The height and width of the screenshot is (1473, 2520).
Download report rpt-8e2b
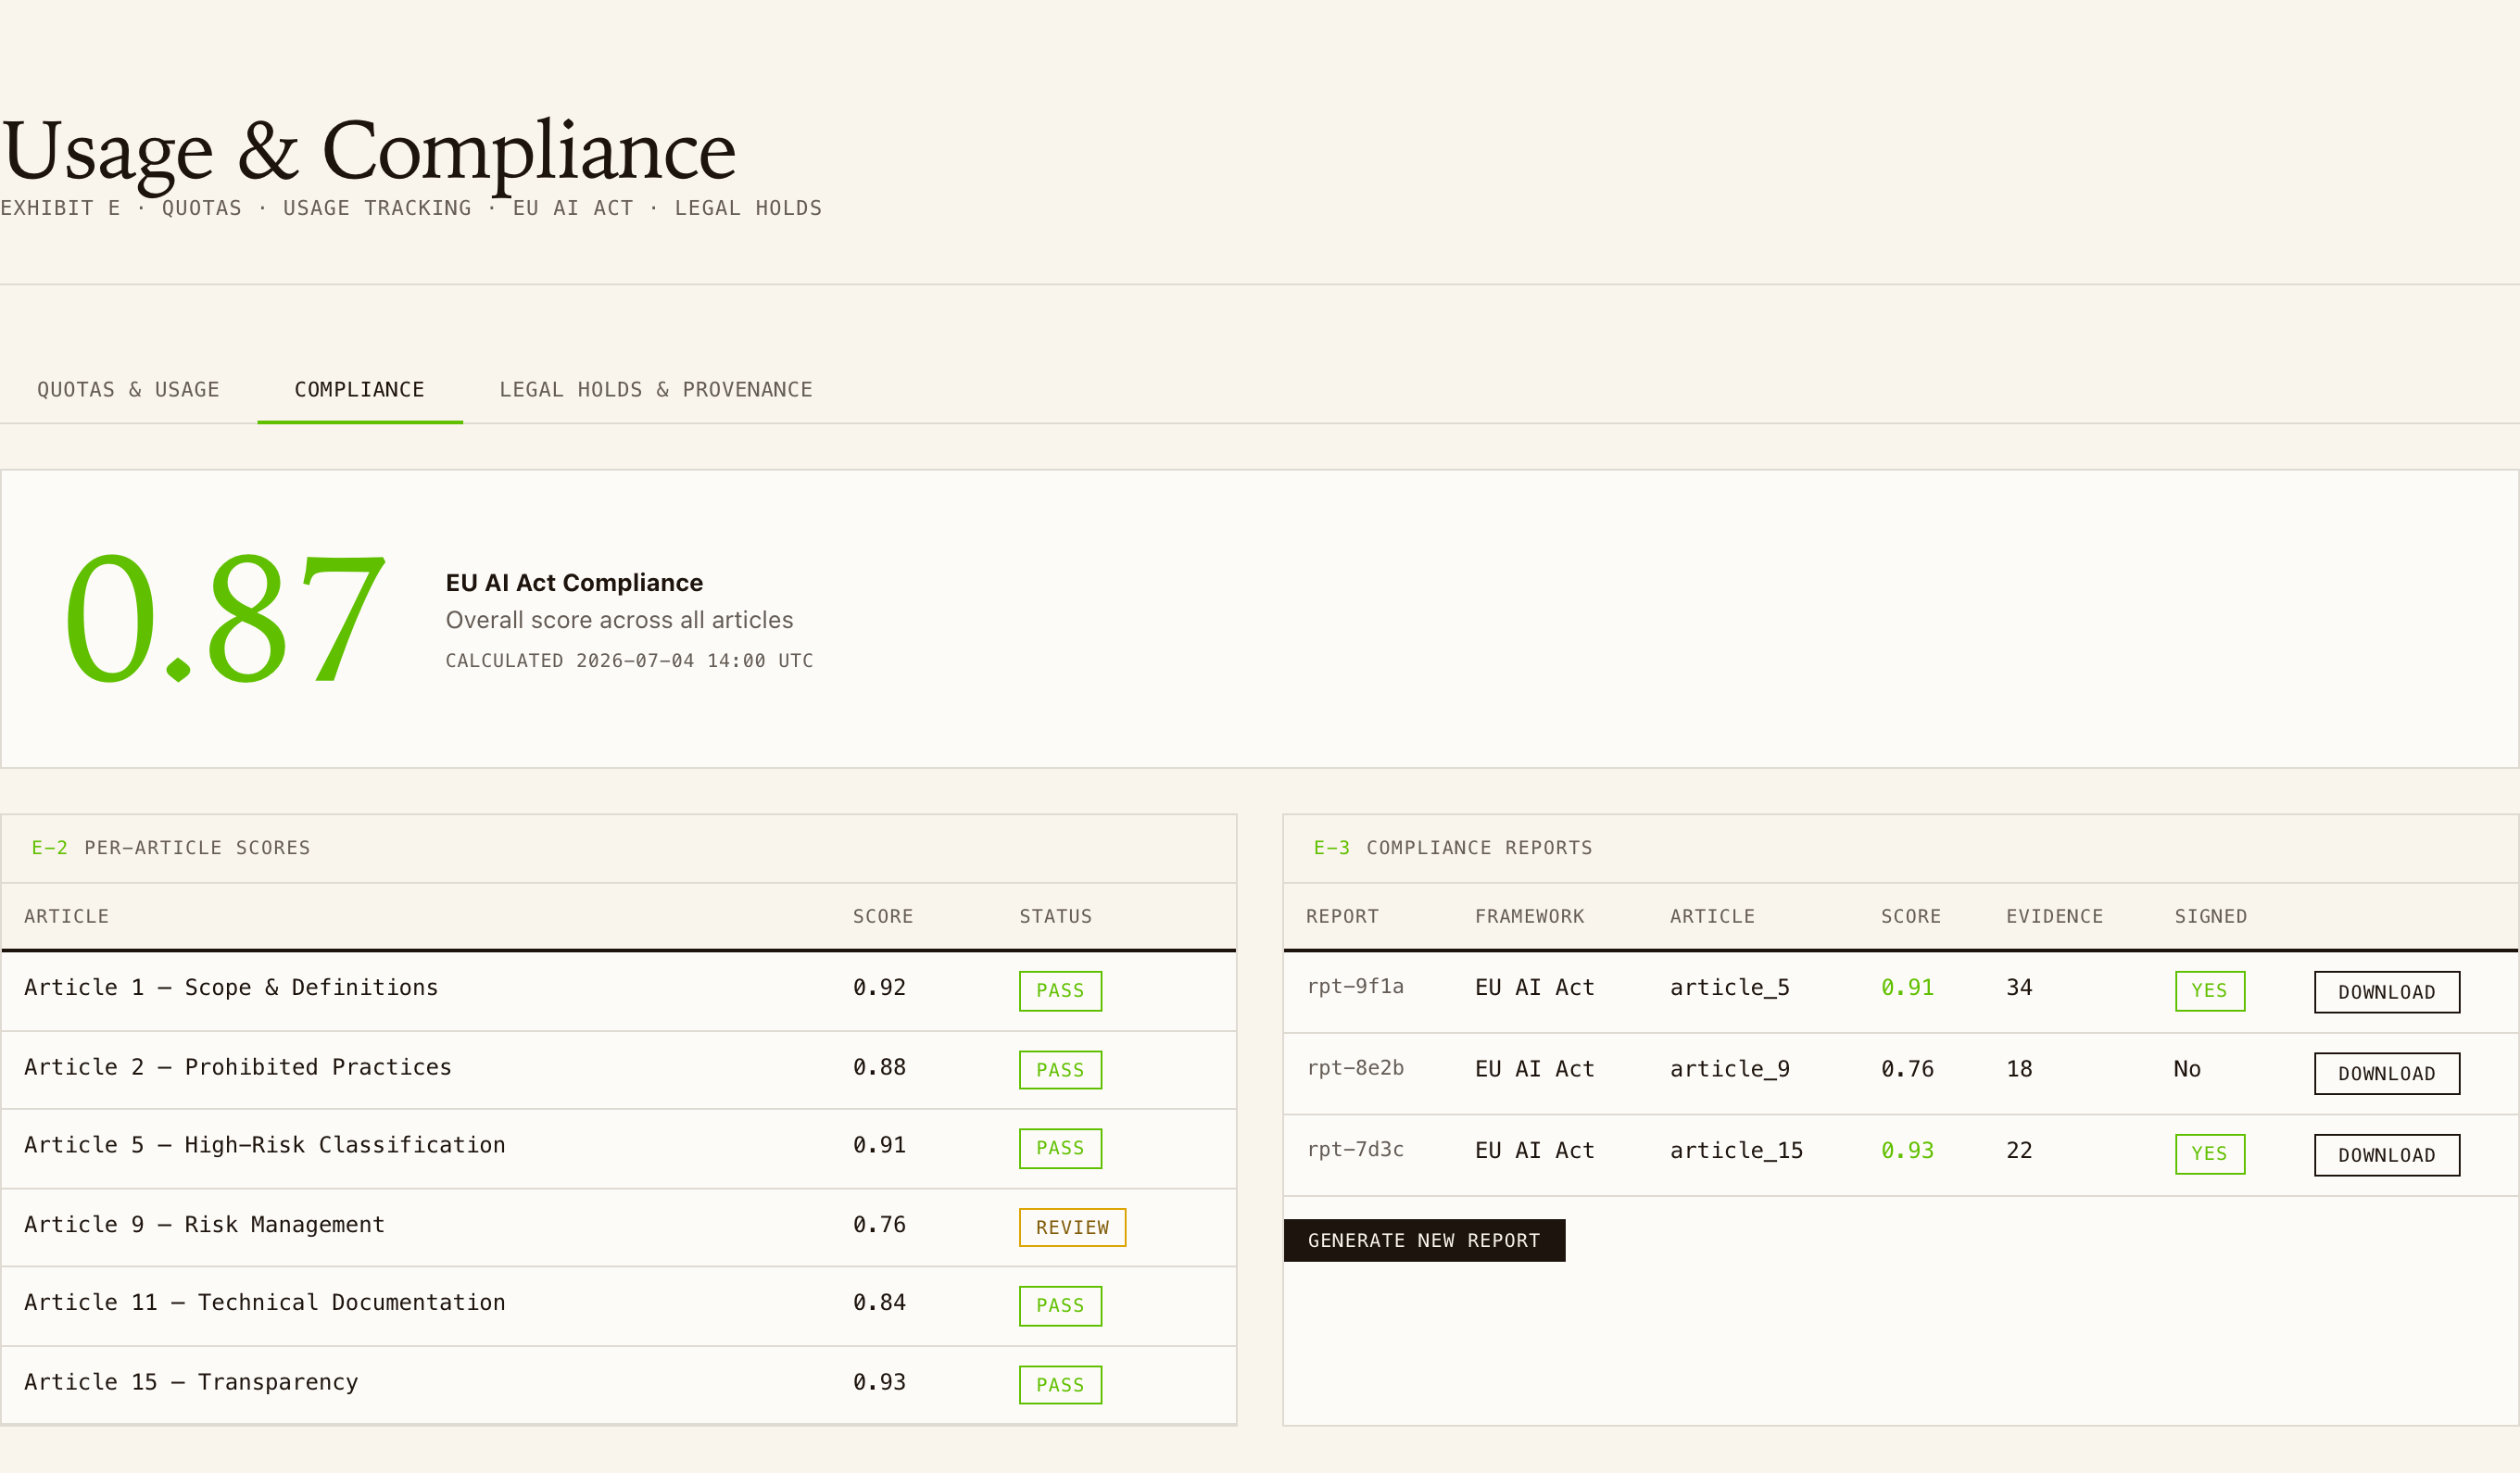point(2386,1073)
